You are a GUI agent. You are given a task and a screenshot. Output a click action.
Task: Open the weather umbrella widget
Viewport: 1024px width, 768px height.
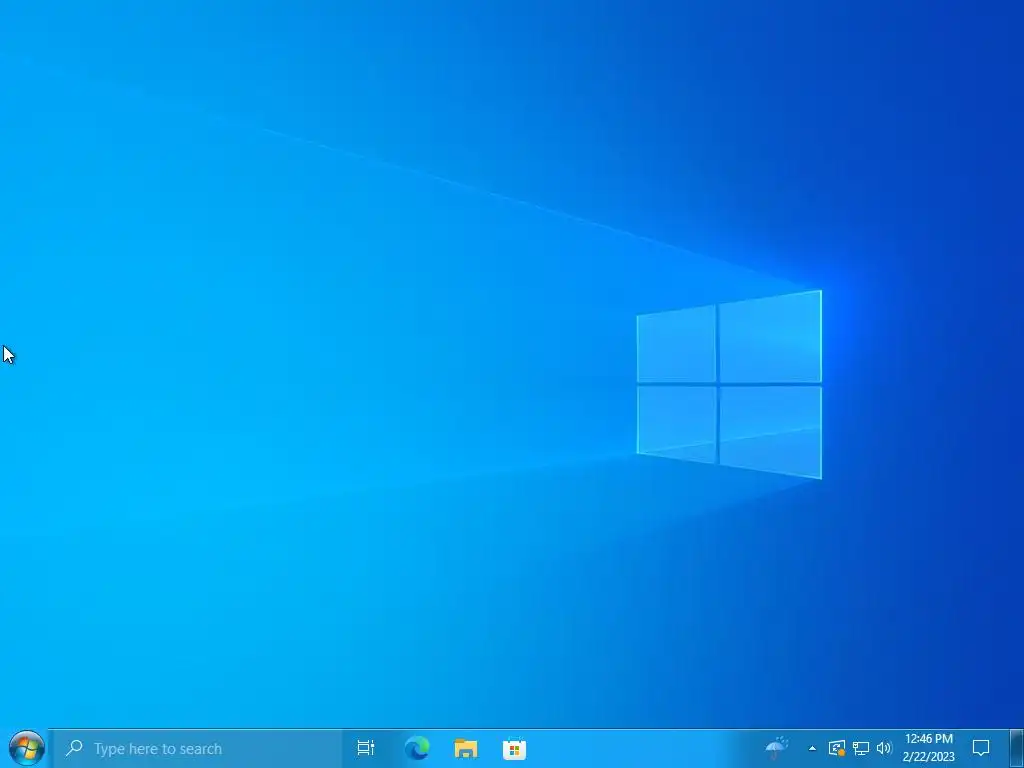coord(777,747)
